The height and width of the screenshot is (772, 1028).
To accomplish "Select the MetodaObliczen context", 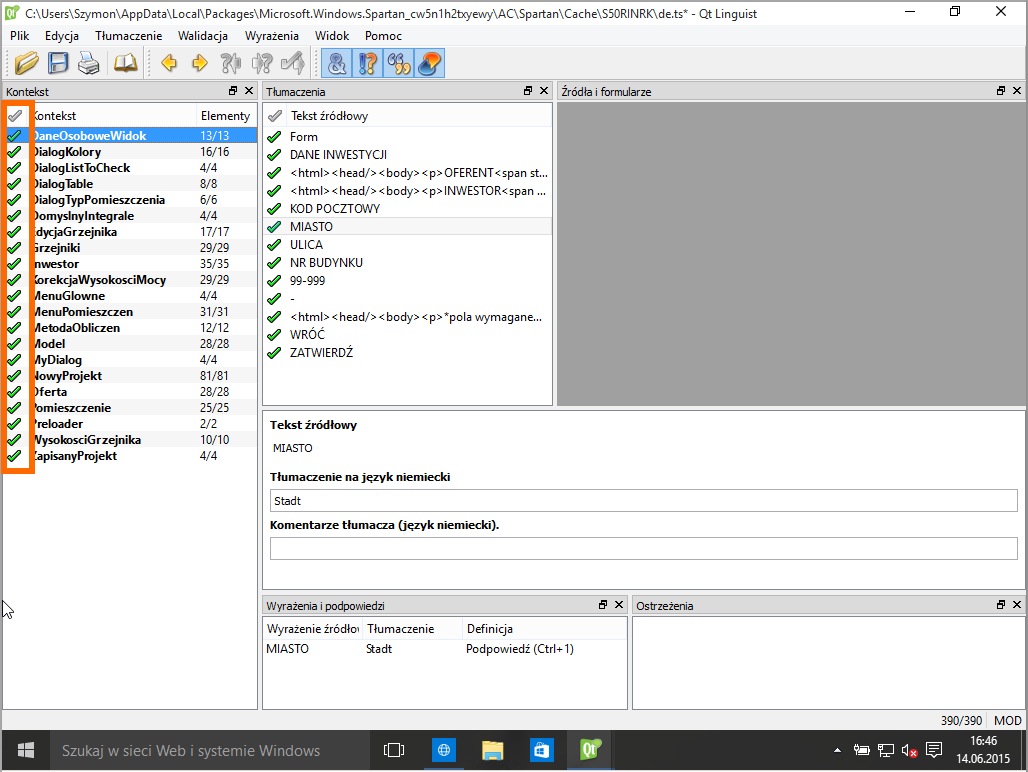I will tap(75, 328).
